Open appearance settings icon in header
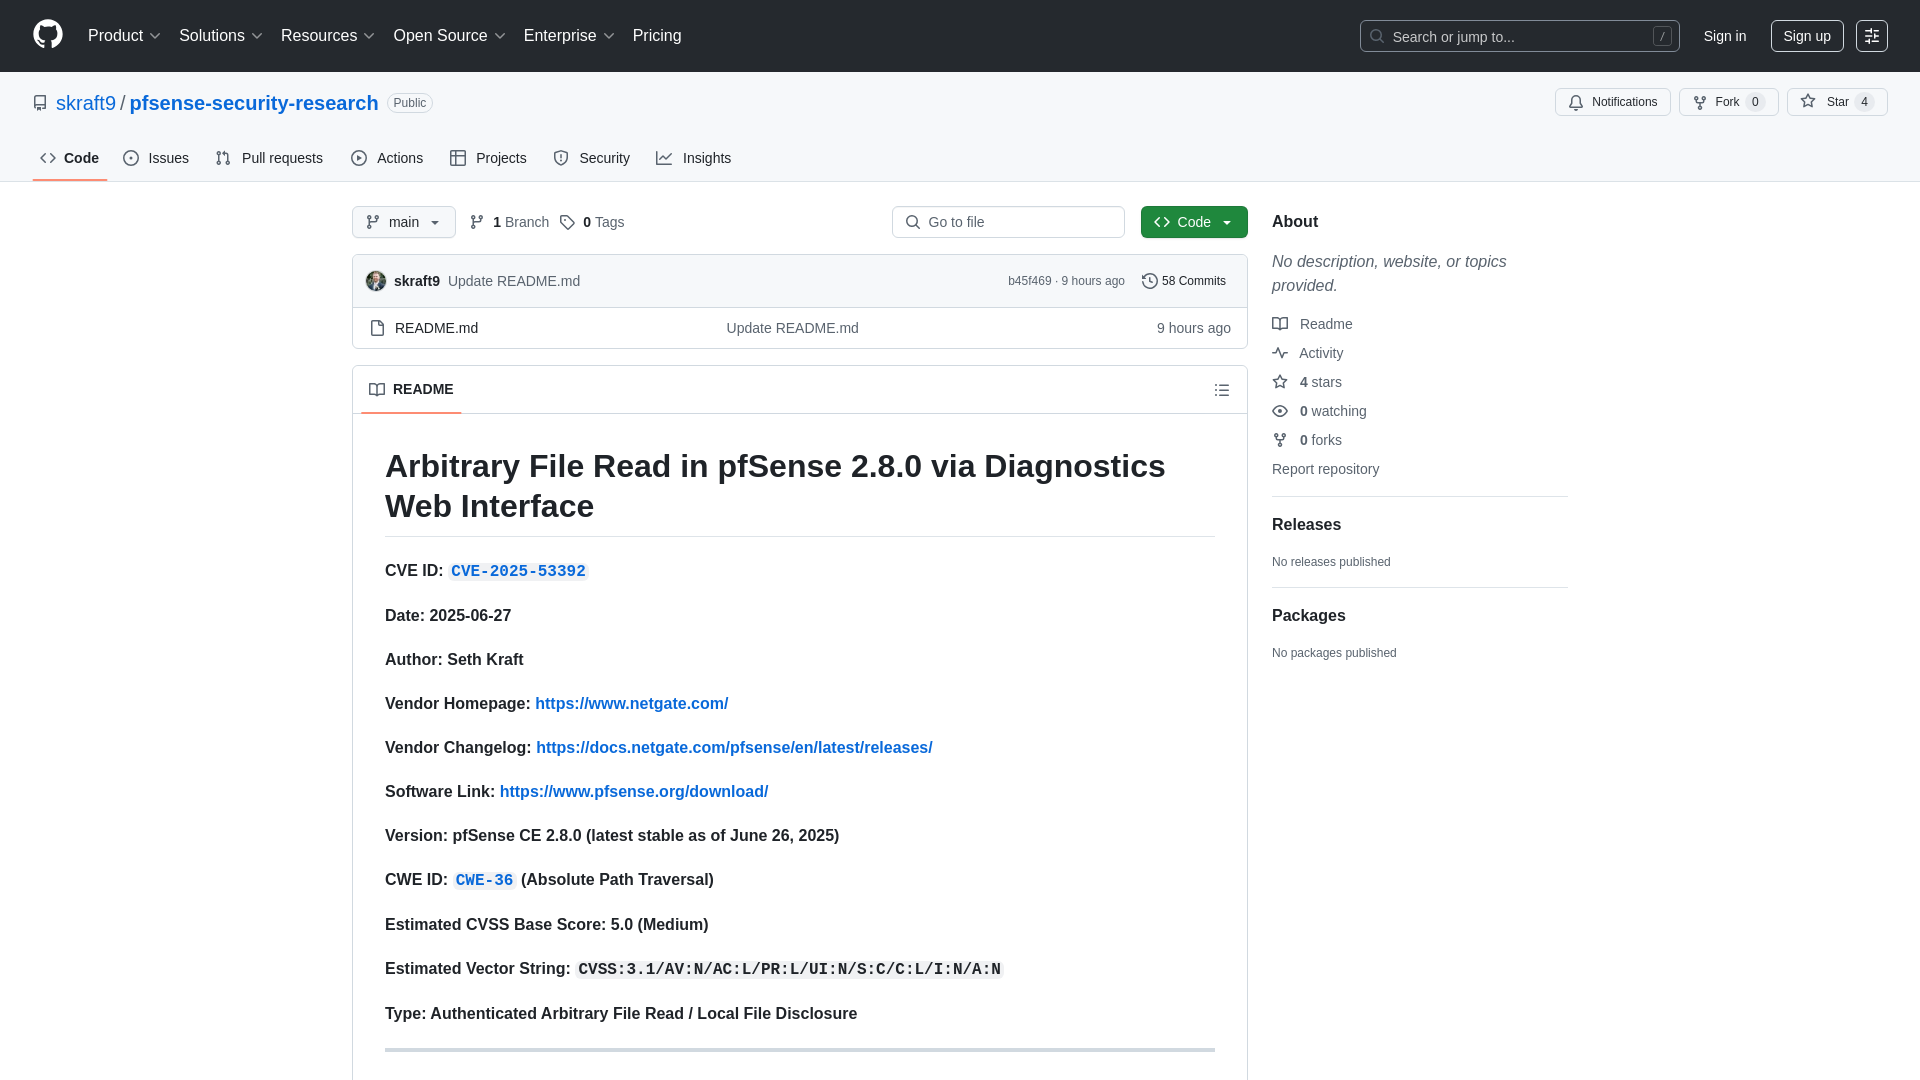The image size is (1920, 1080). [1872, 36]
